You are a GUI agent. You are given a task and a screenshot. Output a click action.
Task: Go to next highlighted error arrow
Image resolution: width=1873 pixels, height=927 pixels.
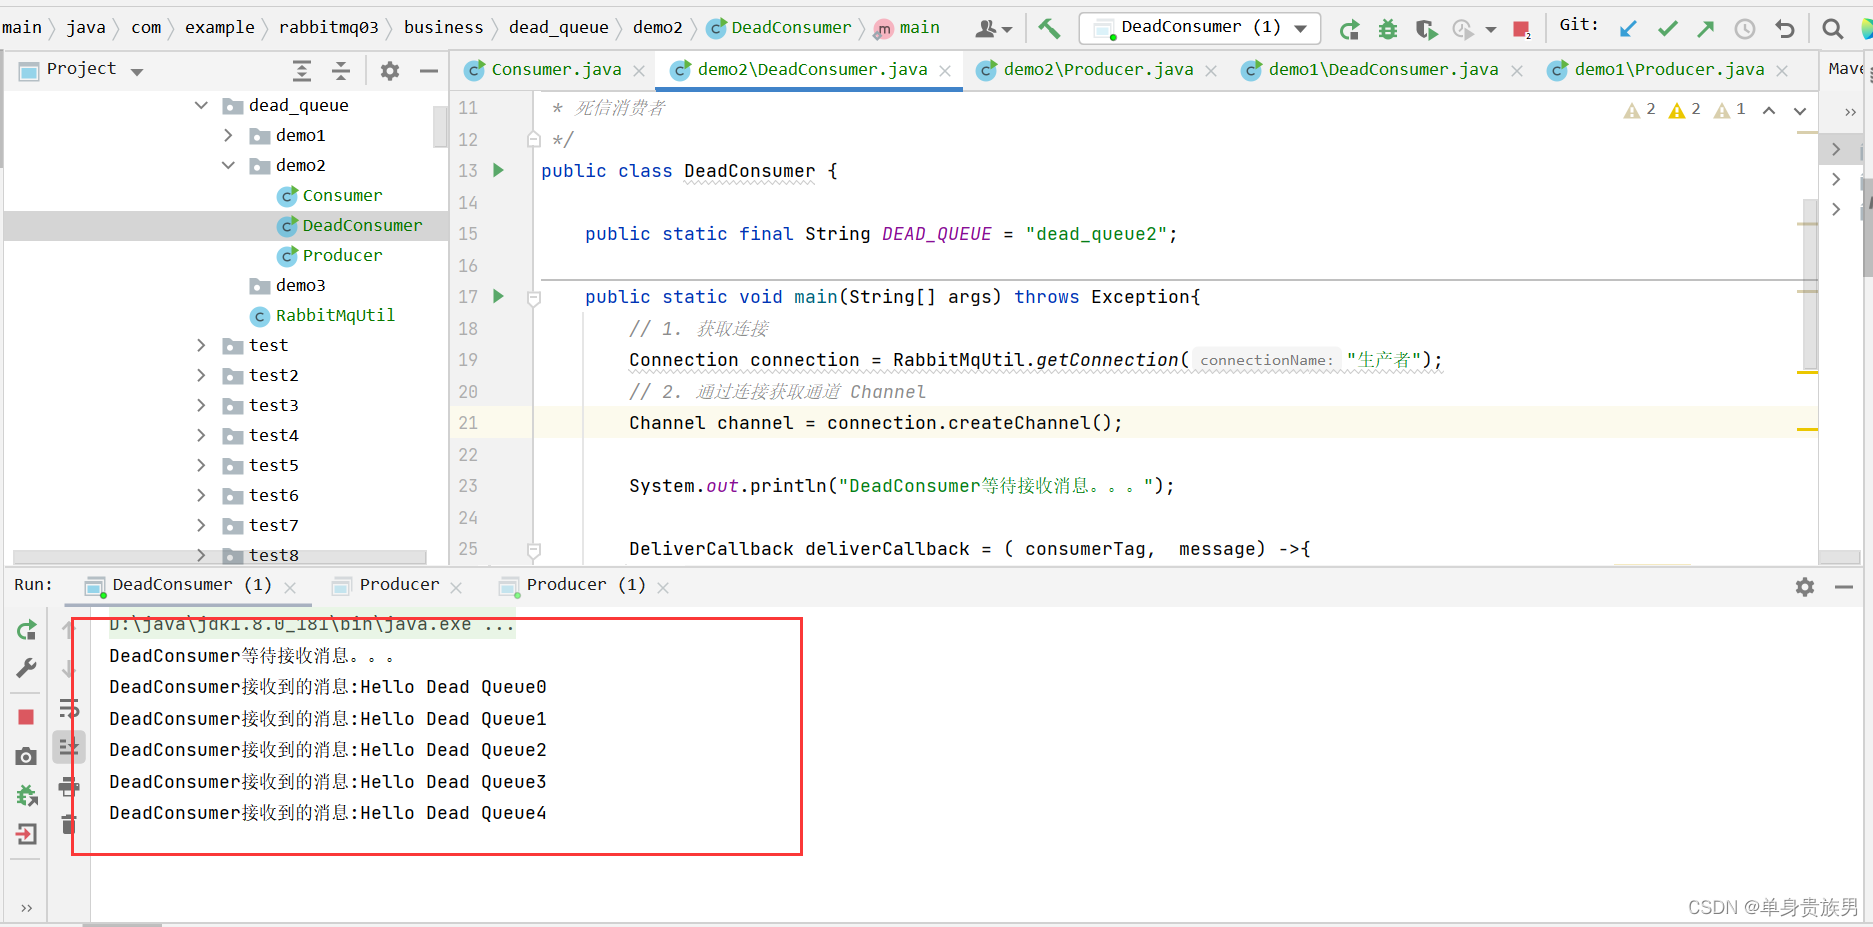[x=1800, y=110]
